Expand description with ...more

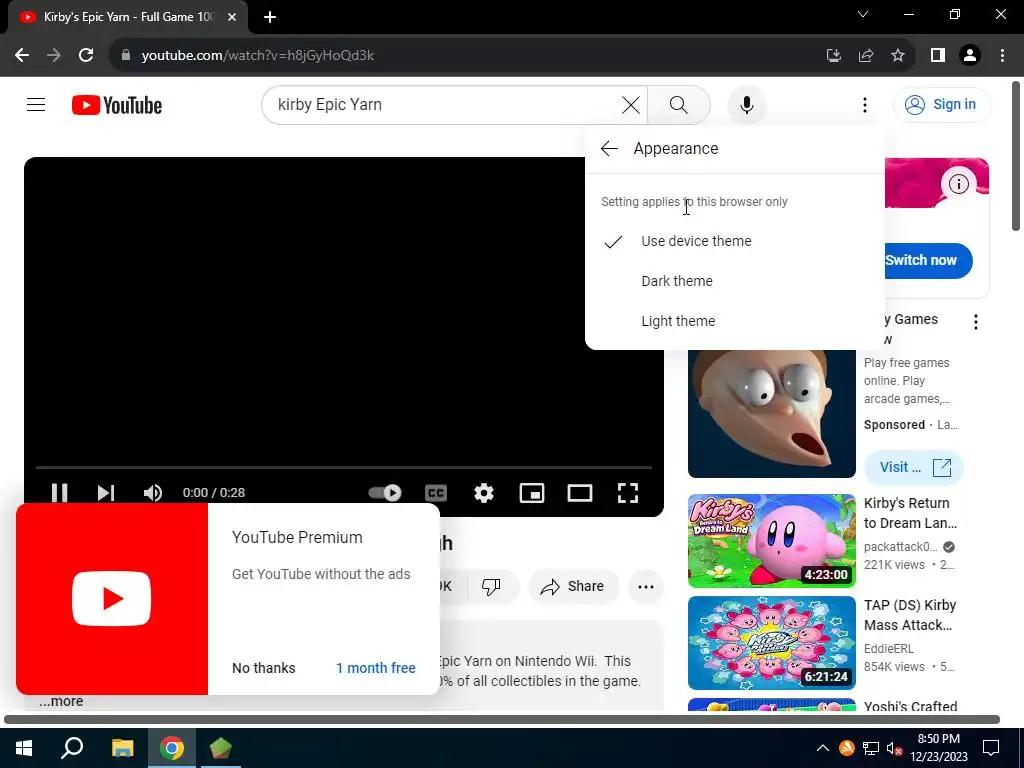pos(61,701)
